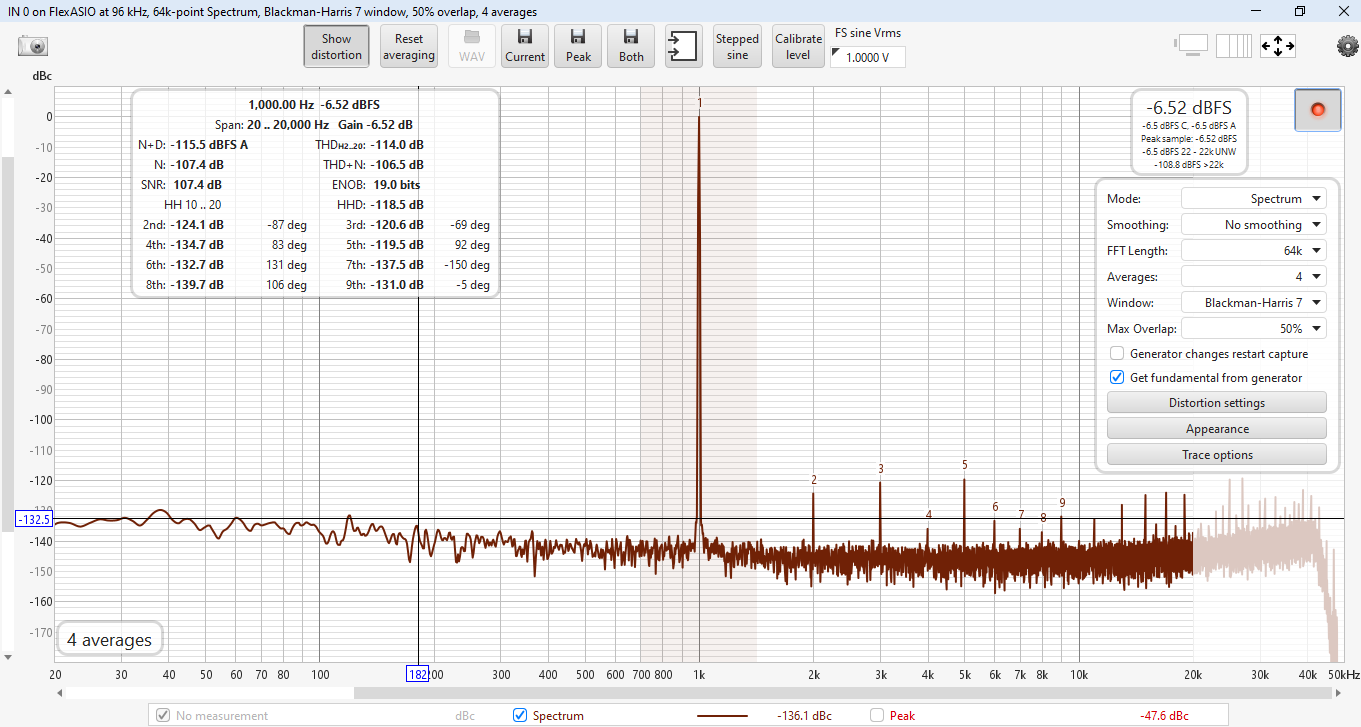Change Averages dropdown value
The width and height of the screenshot is (1361, 727).
(1254, 277)
